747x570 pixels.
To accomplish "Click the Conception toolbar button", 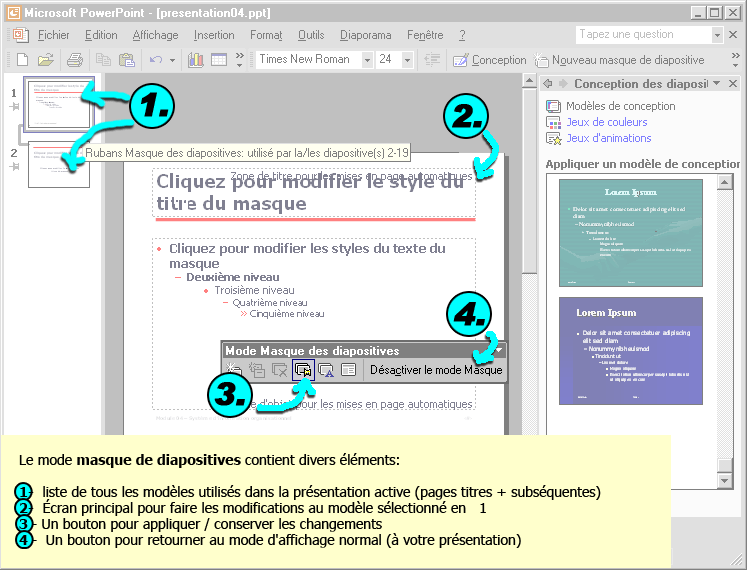I will click(489, 60).
